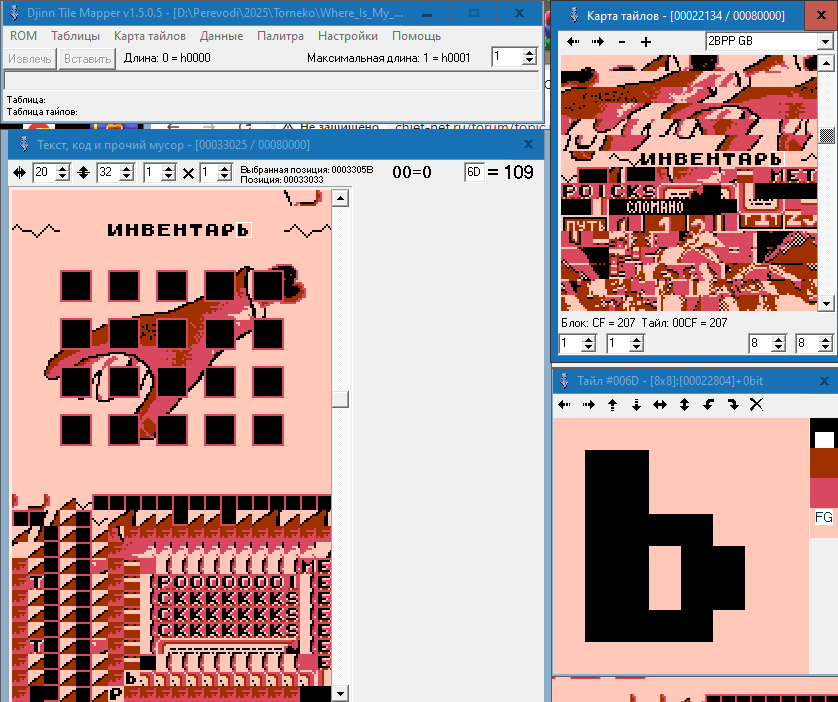Click the ПУТЬ tile in tile map
838x702 pixels.
[585, 226]
